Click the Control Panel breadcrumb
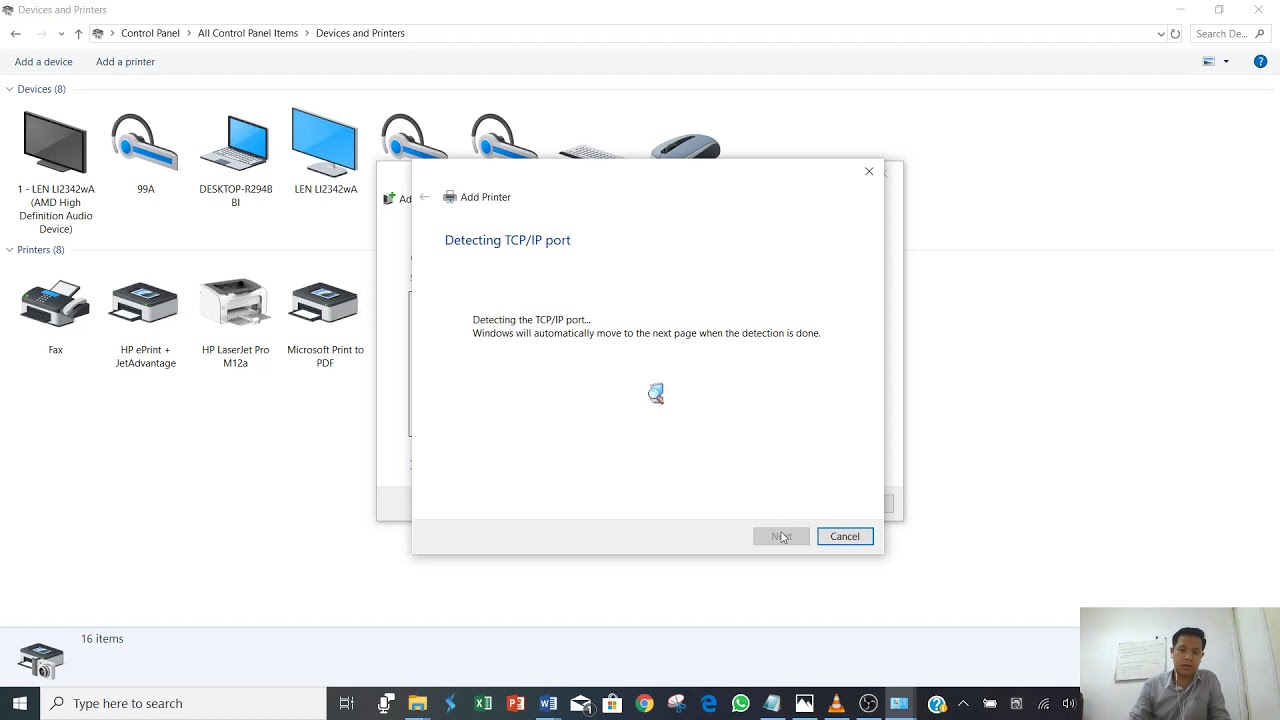The image size is (1280, 720). click(x=150, y=33)
